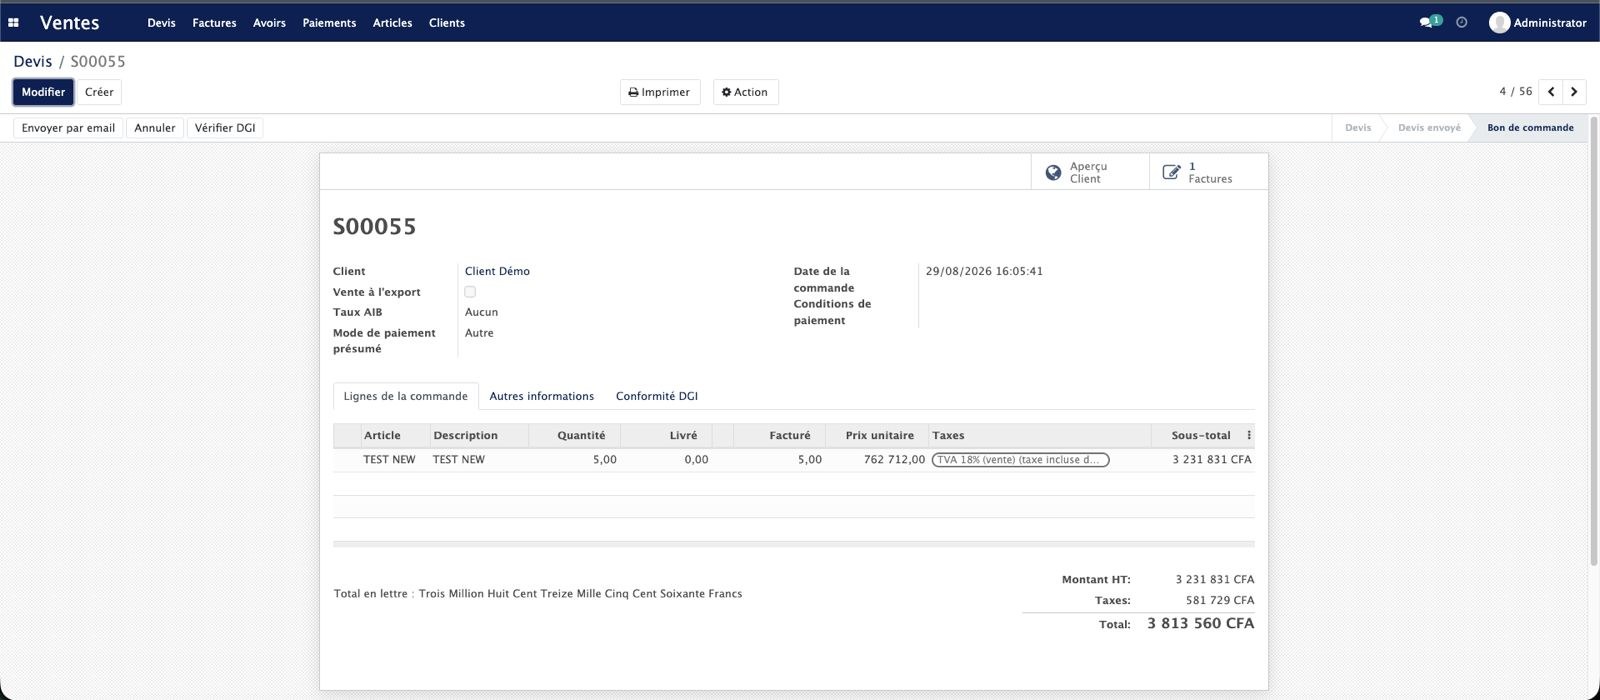Click Vérifier DGI button

pos(225,128)
